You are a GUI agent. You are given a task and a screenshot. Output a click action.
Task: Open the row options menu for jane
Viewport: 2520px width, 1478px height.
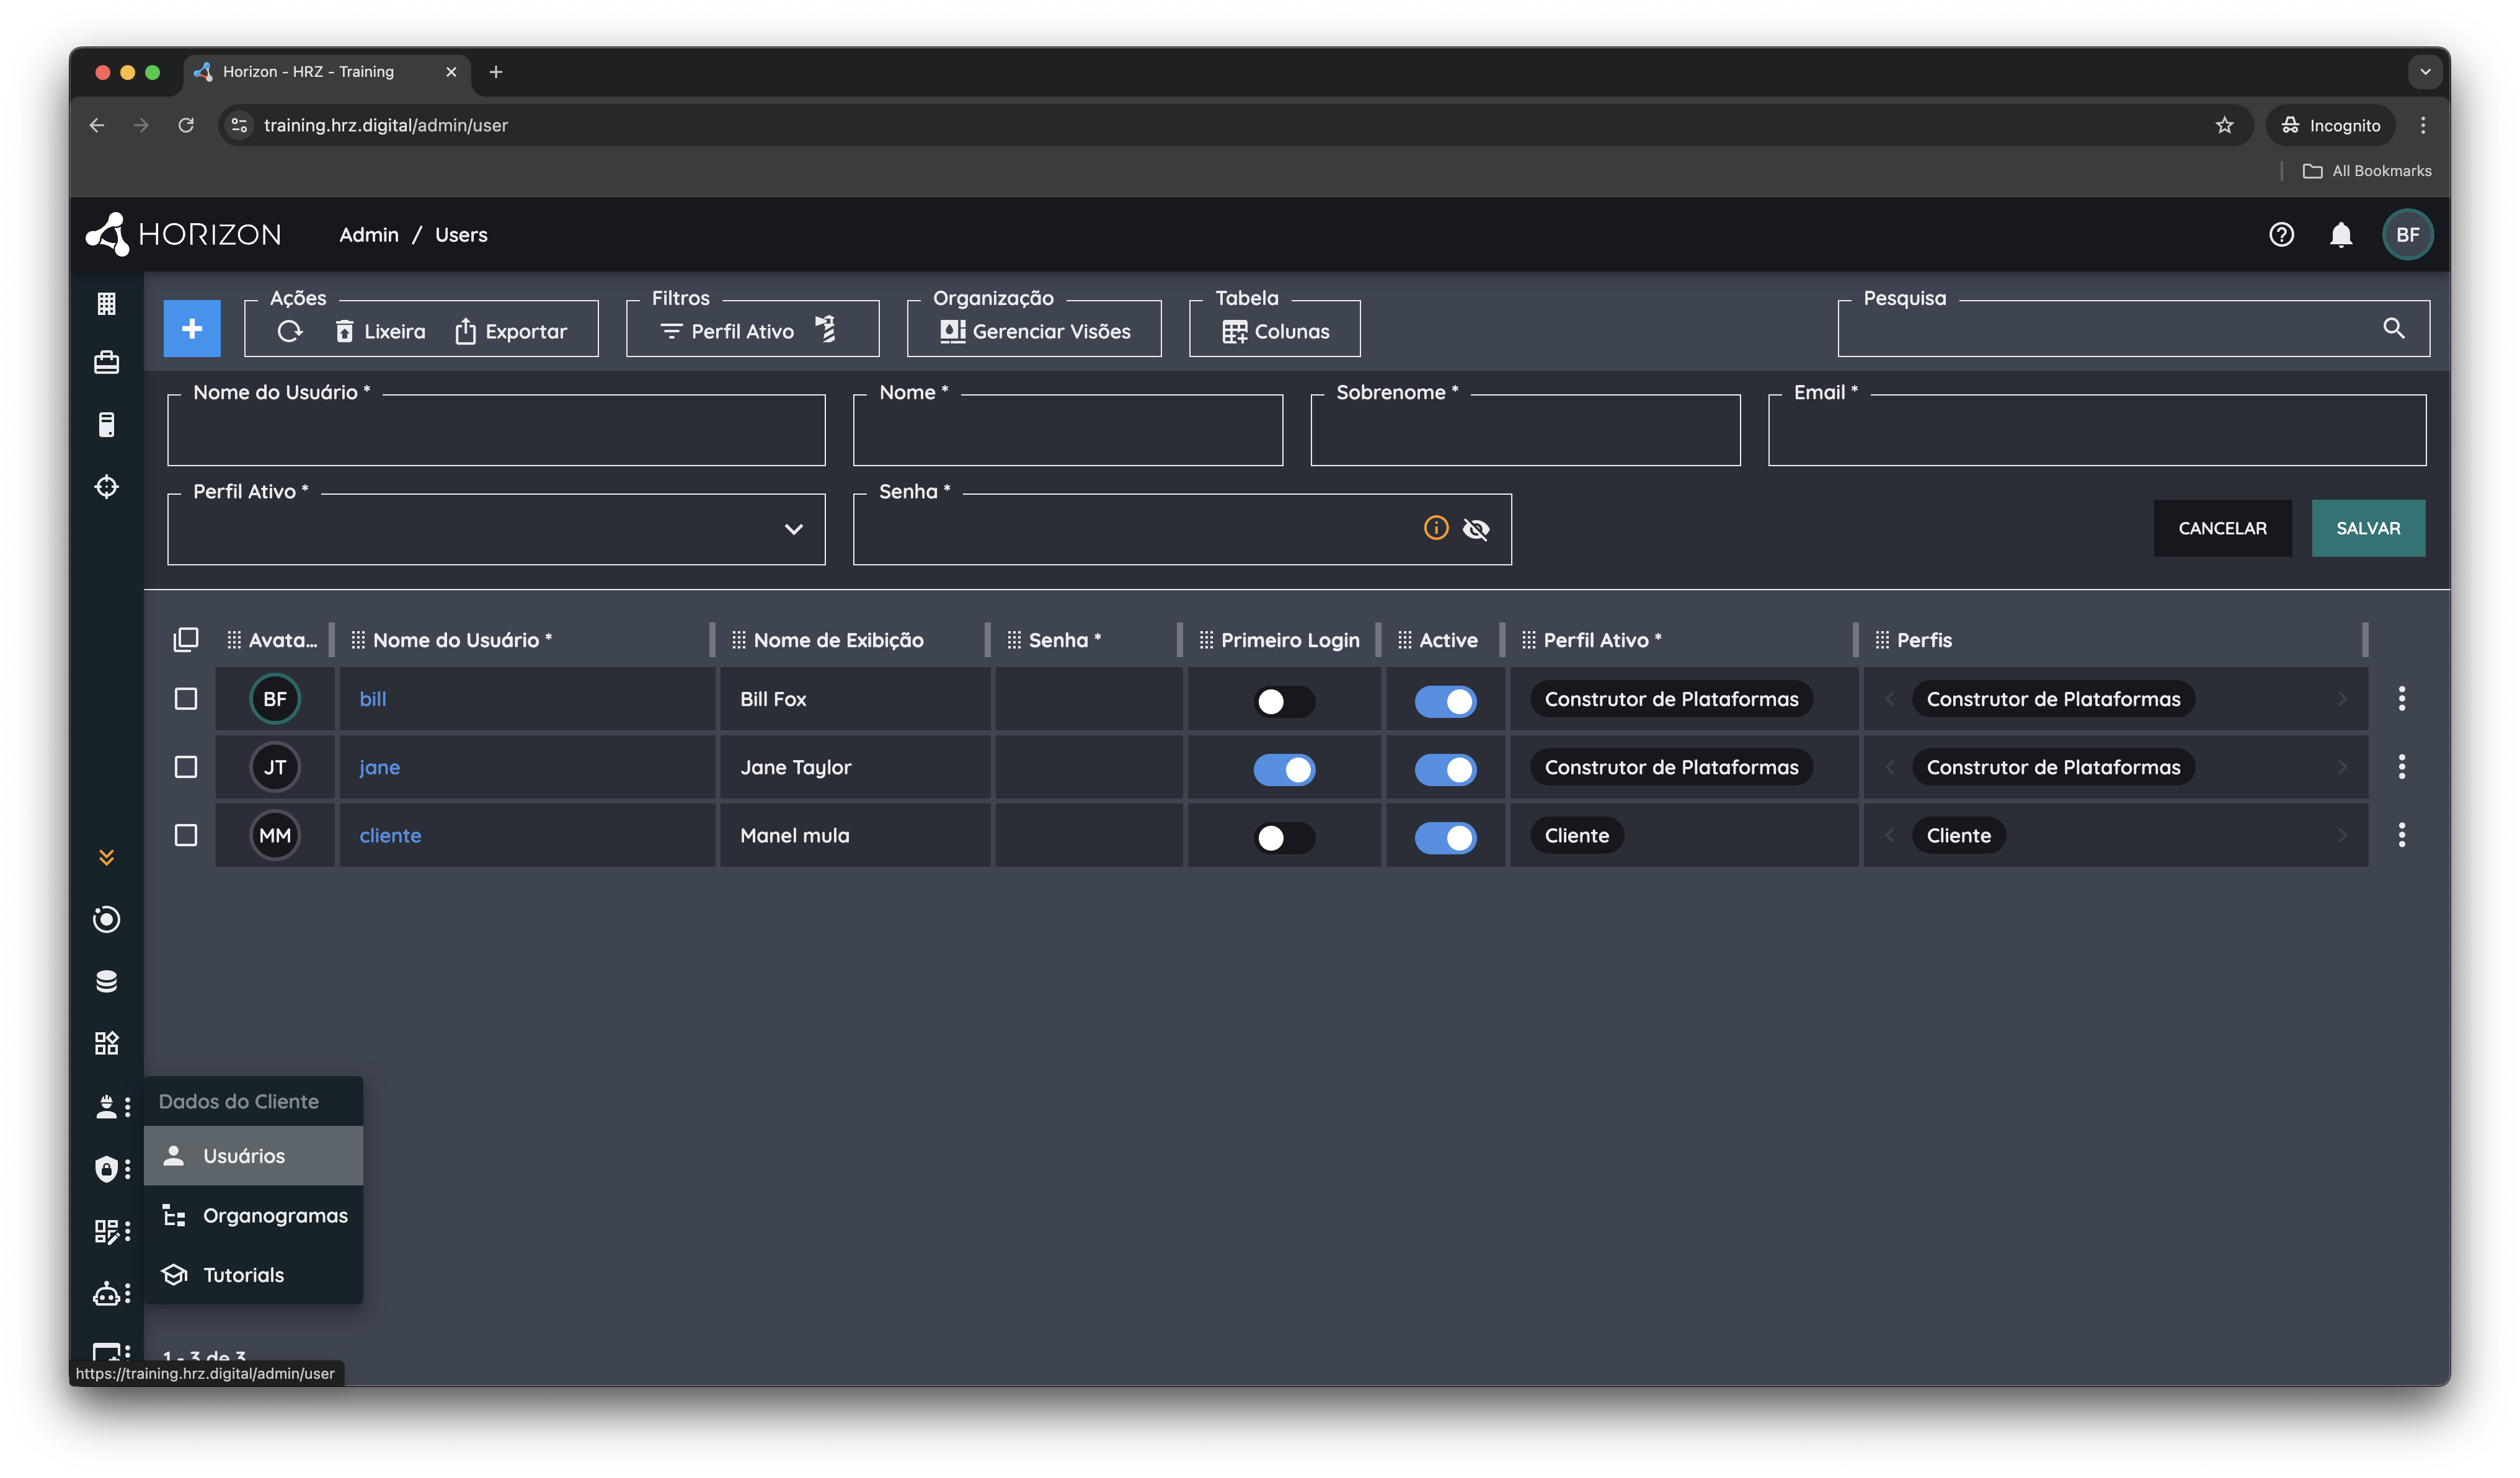pos(2401,767)
